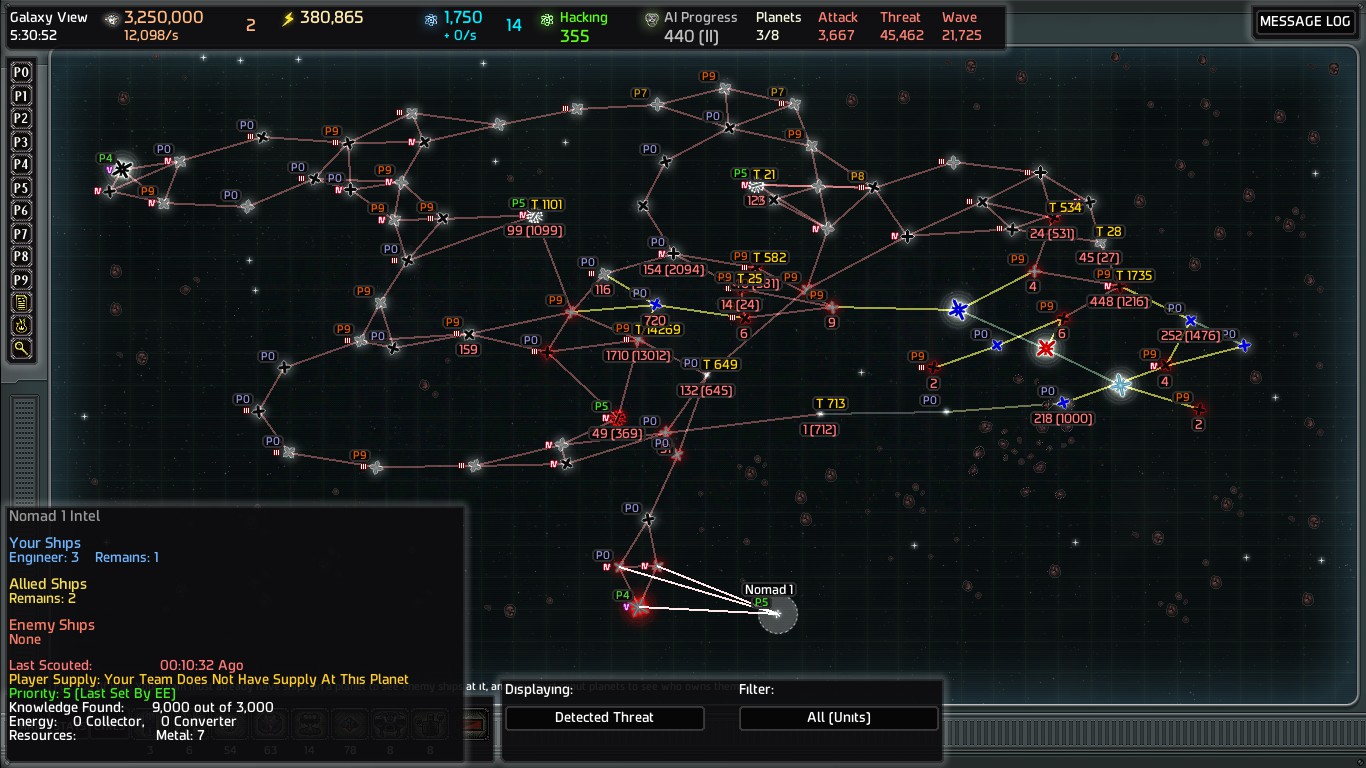Click the Wave counter in the top bar

[960, 27]
